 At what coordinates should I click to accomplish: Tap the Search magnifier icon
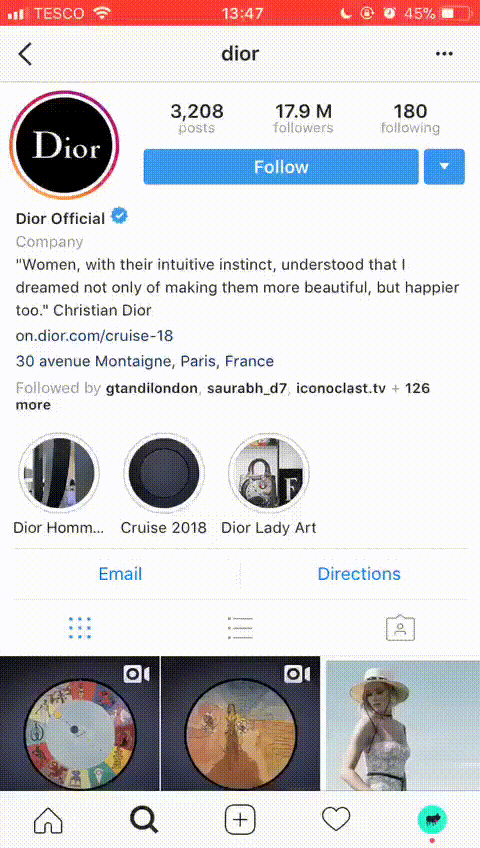click(144, 820)
